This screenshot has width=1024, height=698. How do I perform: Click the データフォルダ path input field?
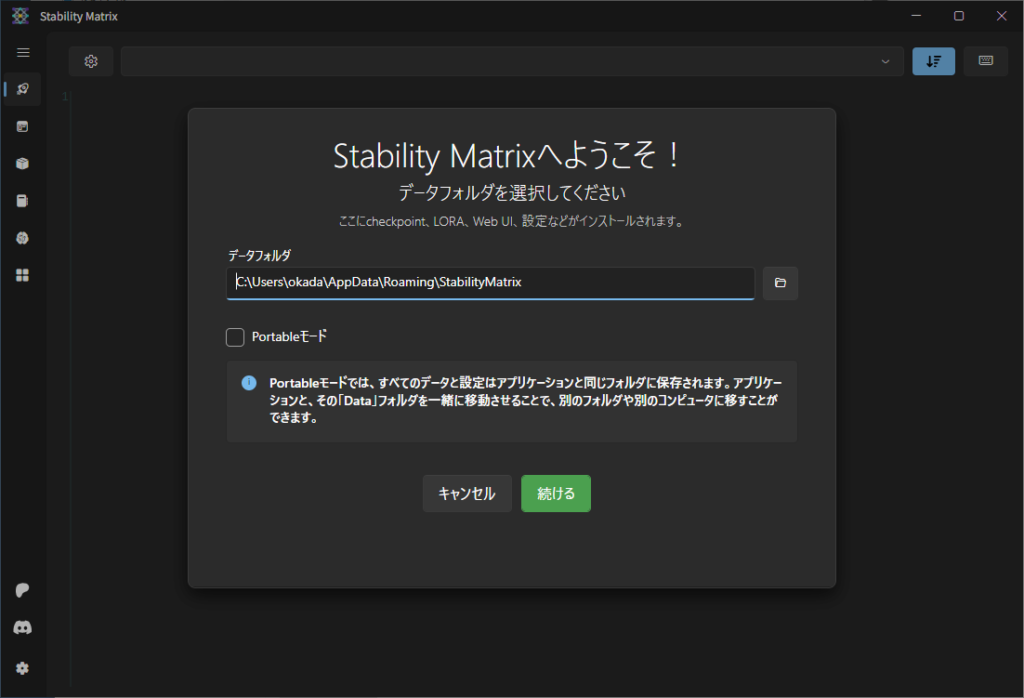click(490, 283)
